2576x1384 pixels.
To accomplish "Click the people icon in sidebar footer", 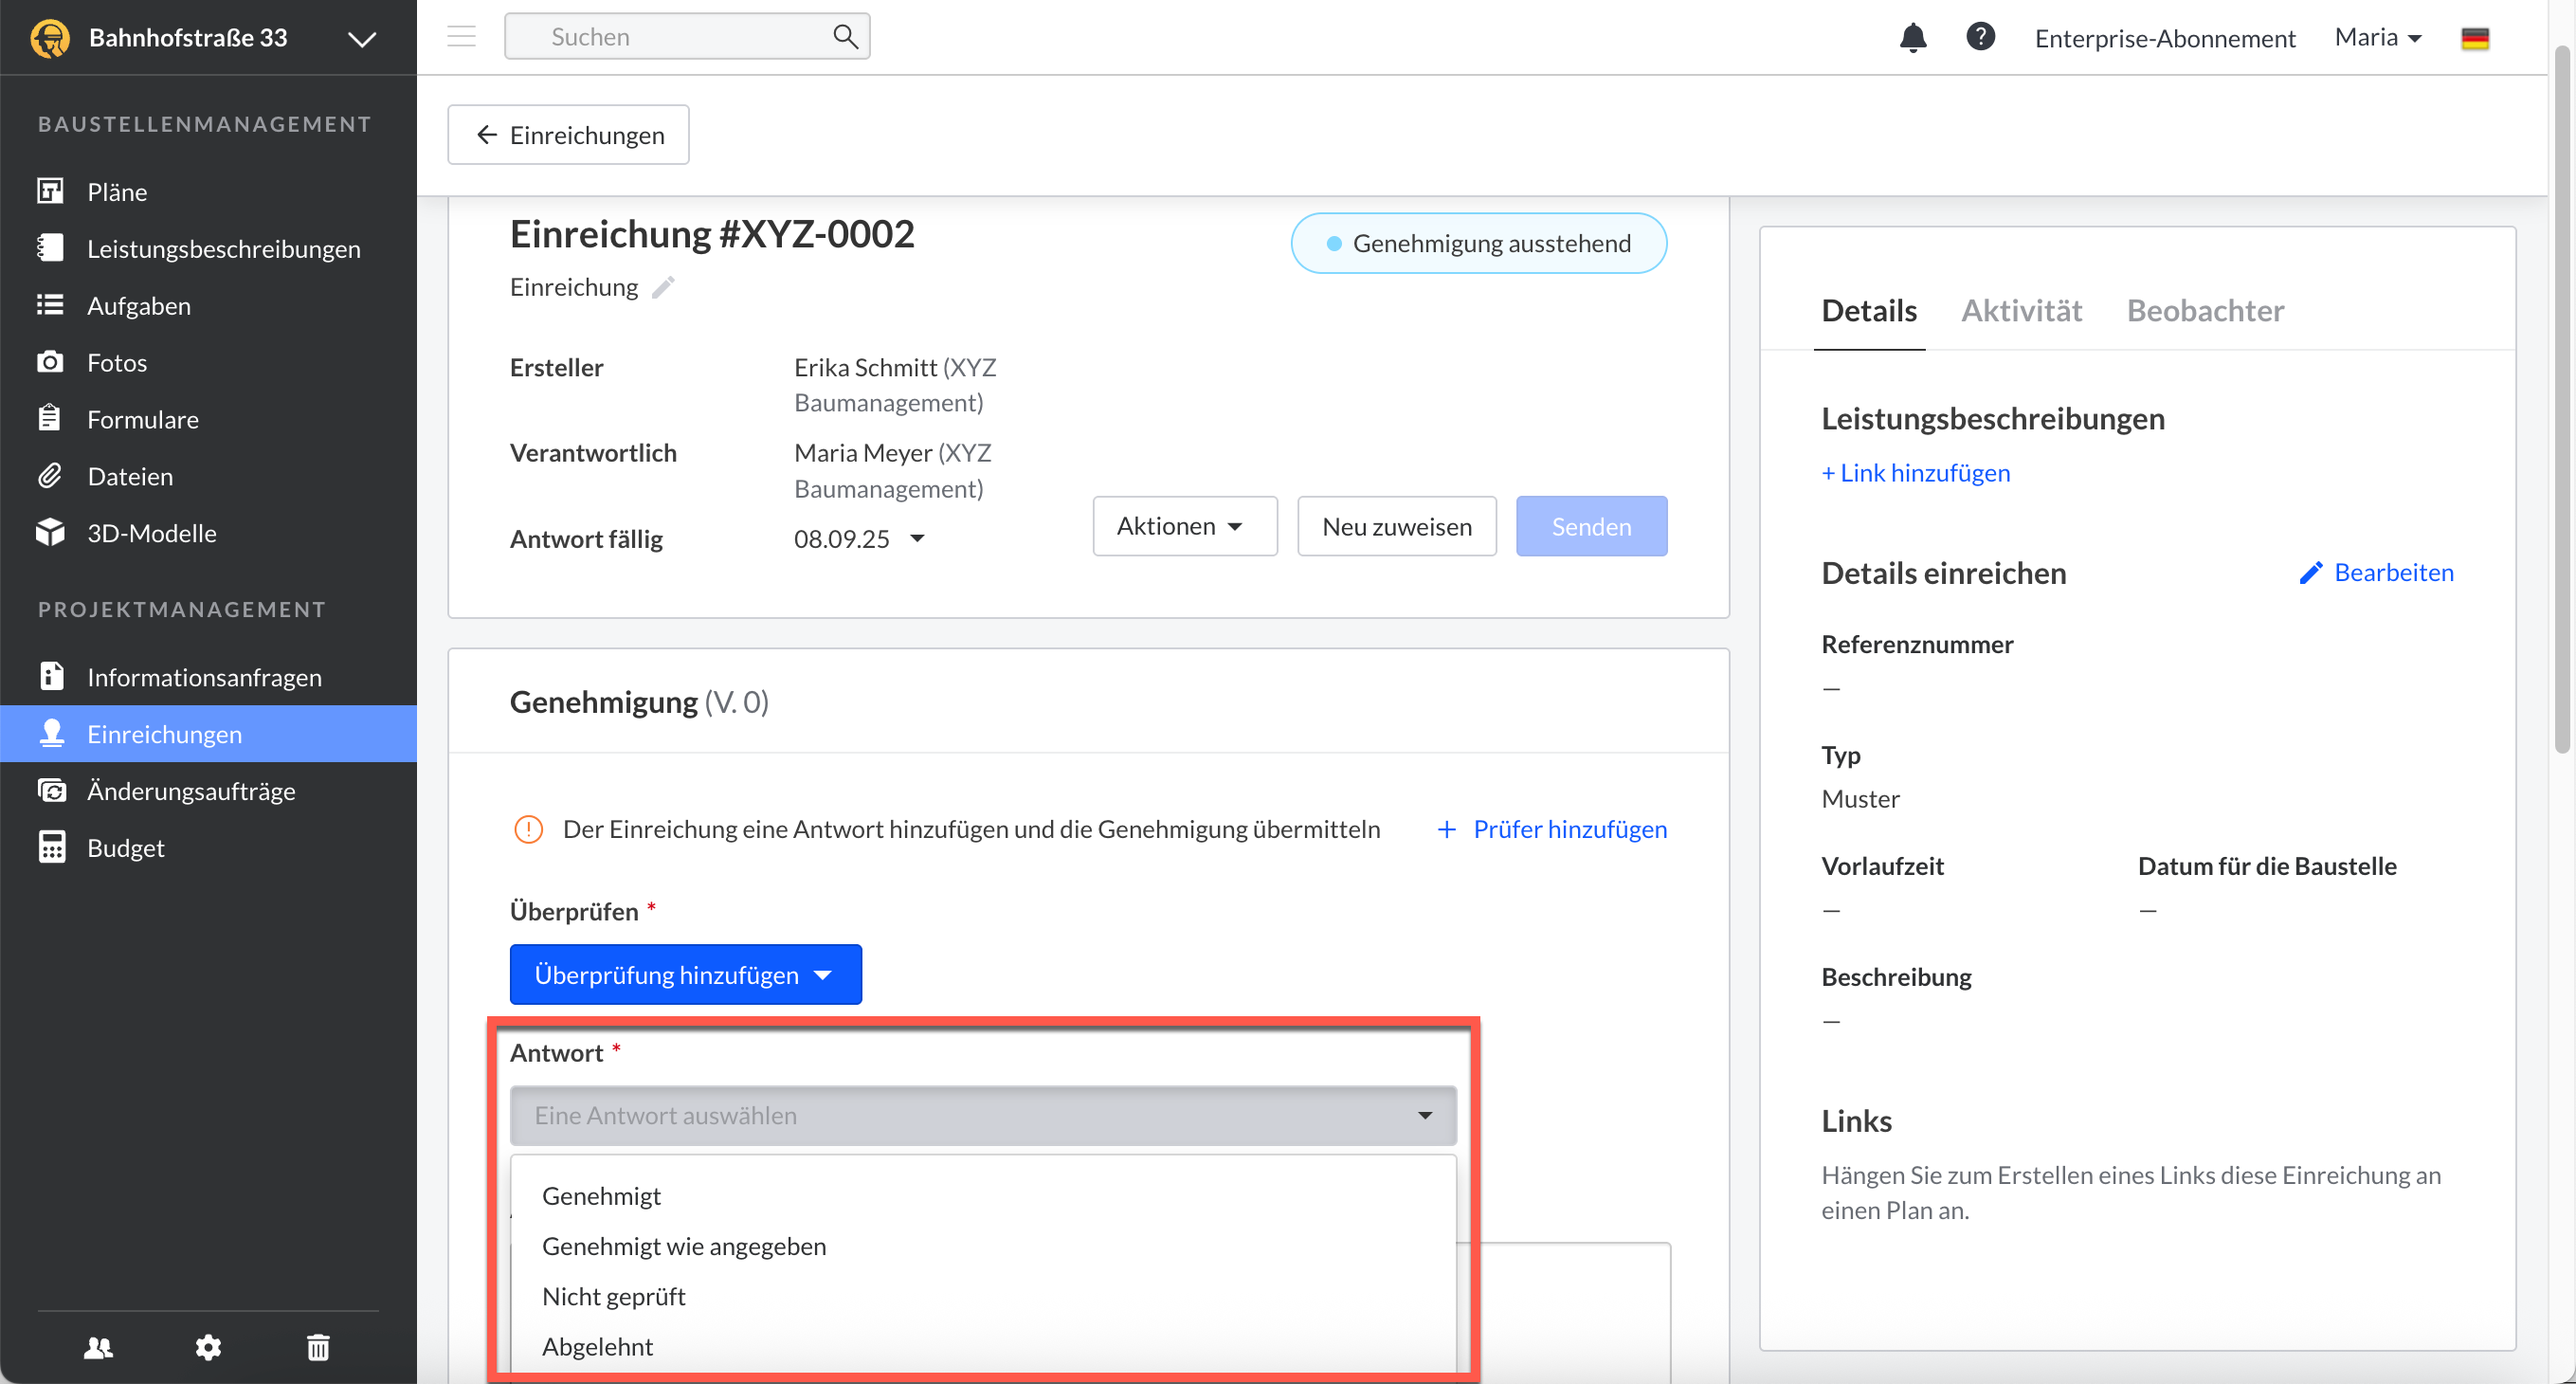I will pyautogui.click(x=98, y=1347).
